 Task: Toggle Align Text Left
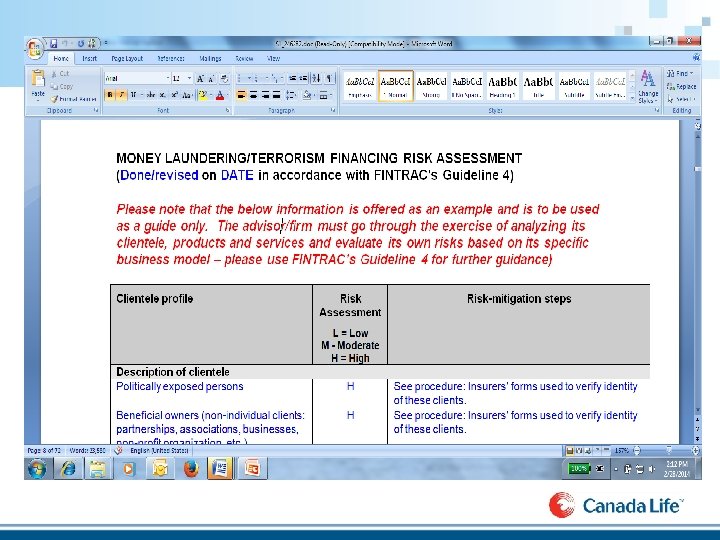(x=241, y=95)
